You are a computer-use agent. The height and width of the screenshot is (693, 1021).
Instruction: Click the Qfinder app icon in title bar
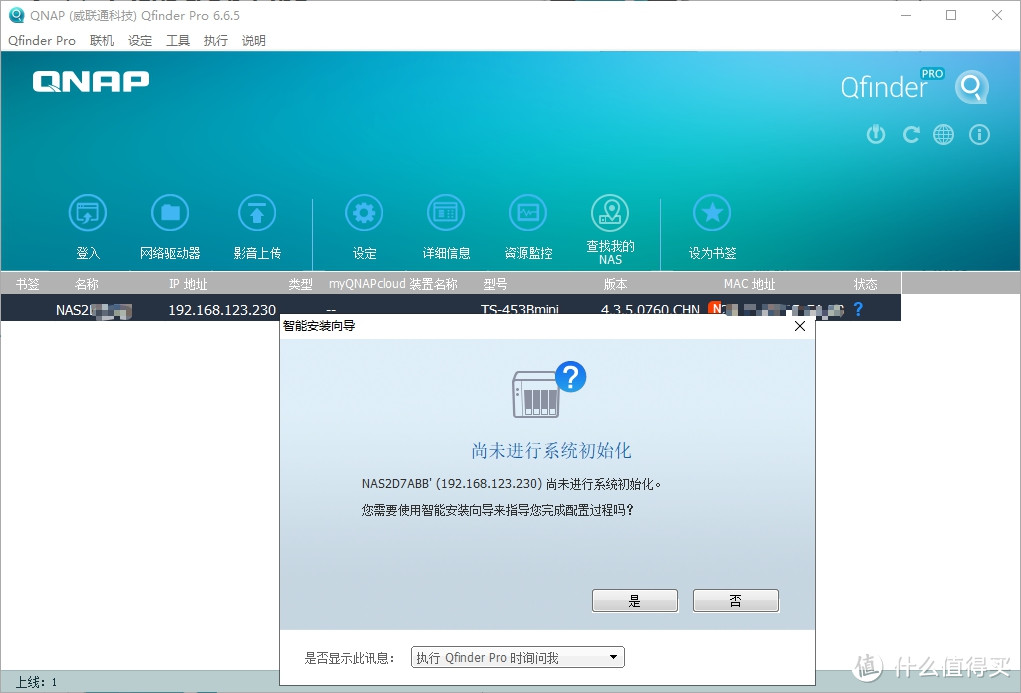click(16, 15)
